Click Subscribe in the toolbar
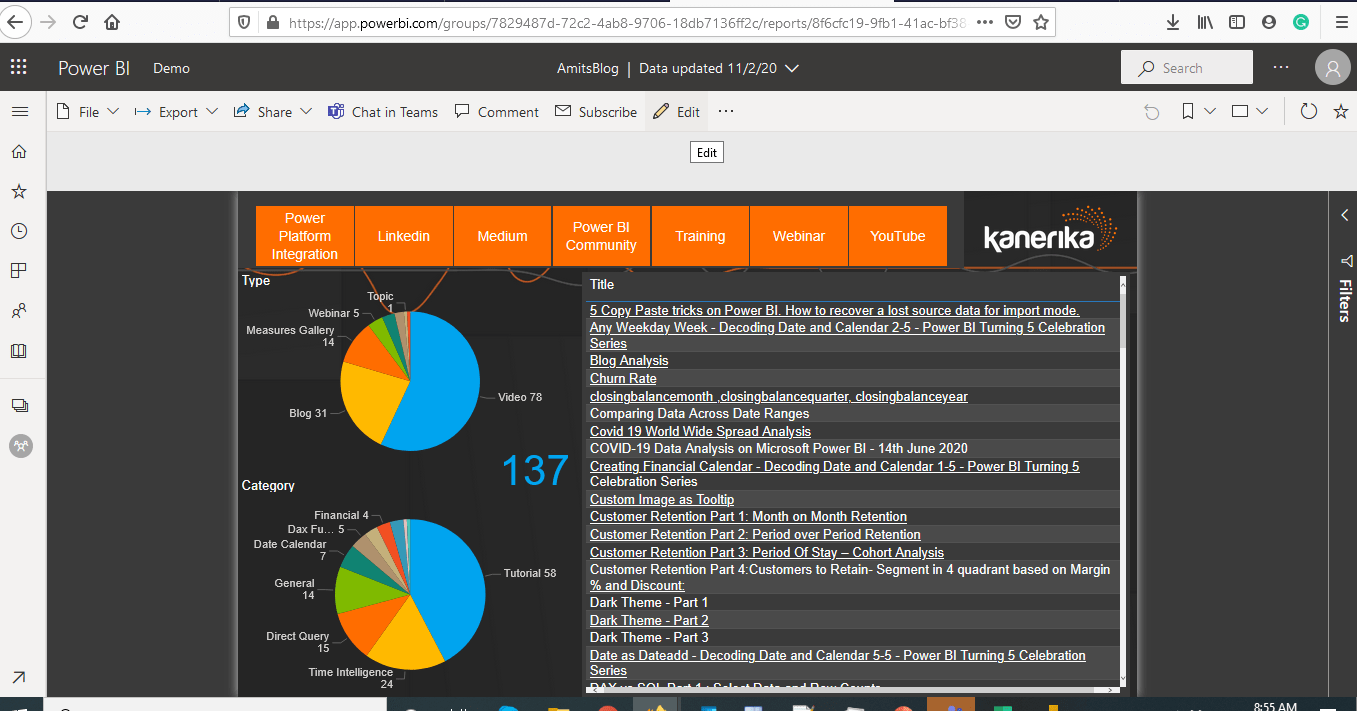The image size is (1357, 711). tap(596, 112)
